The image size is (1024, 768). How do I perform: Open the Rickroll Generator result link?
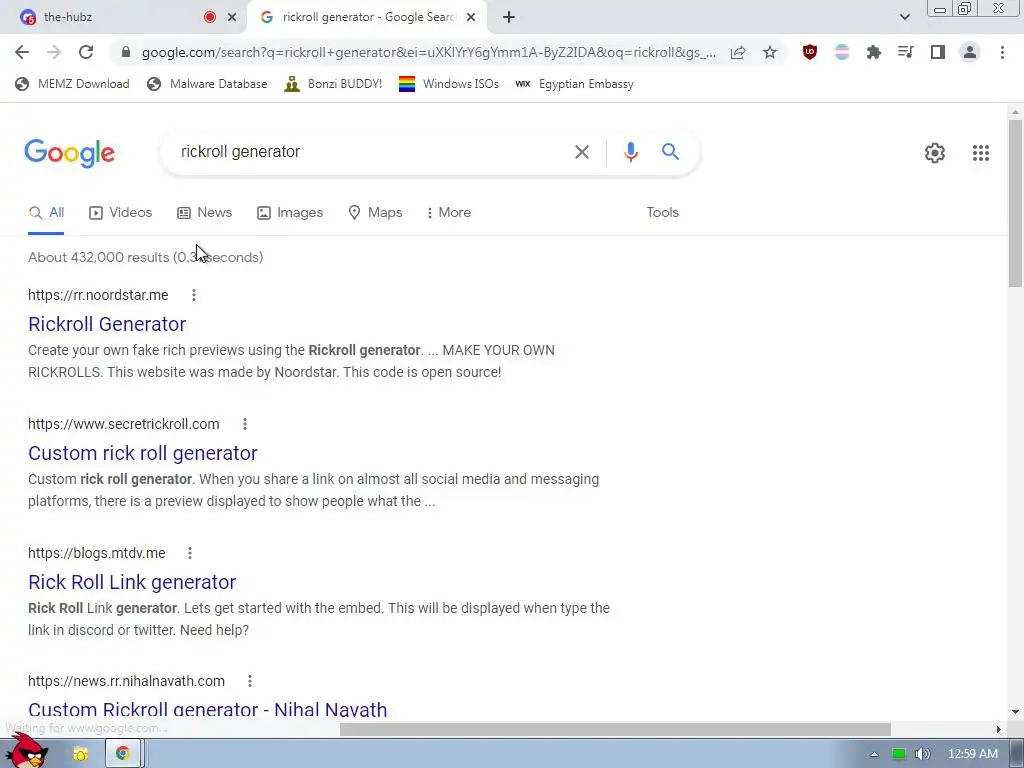point(107,324)
